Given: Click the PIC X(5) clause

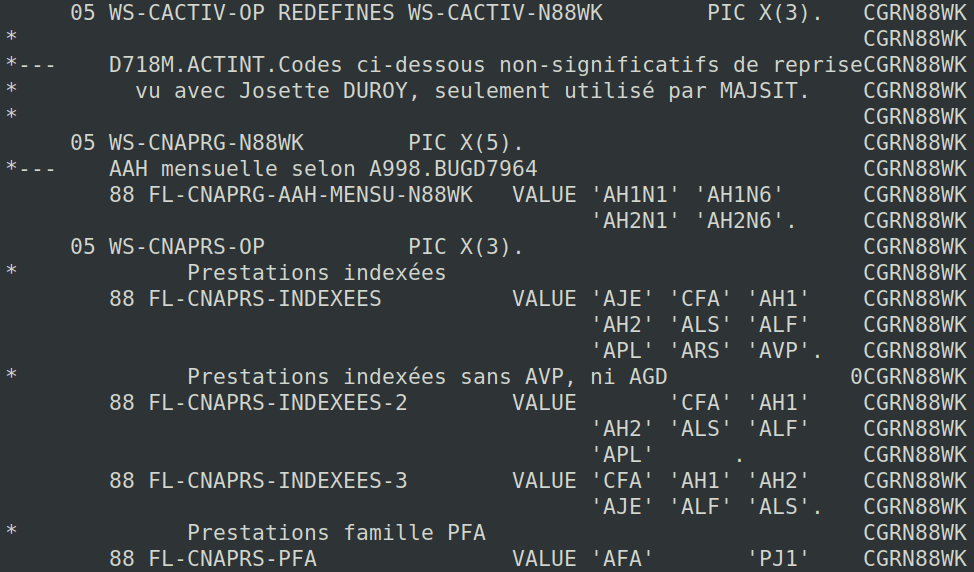Looking at the screenshot, I should coord(466,143).
